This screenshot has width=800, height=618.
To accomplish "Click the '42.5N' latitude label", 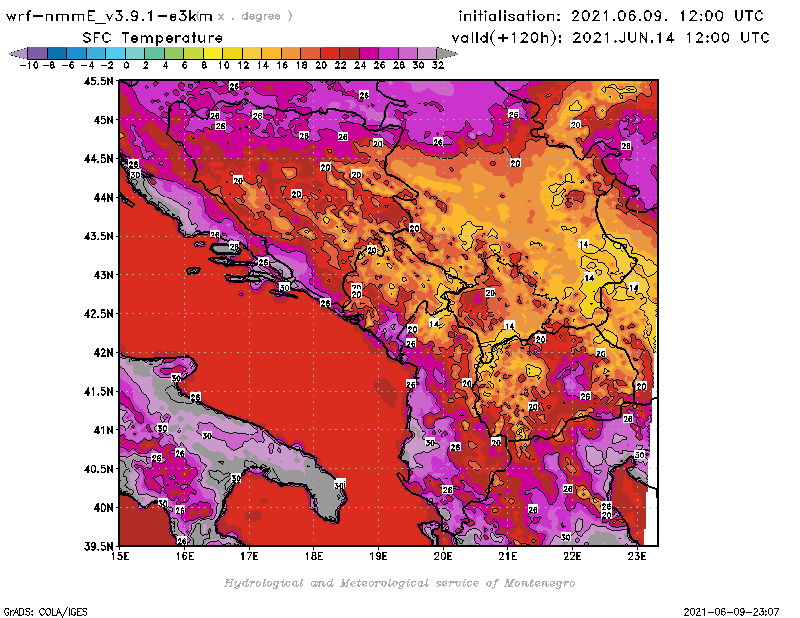I will point(98,313).
